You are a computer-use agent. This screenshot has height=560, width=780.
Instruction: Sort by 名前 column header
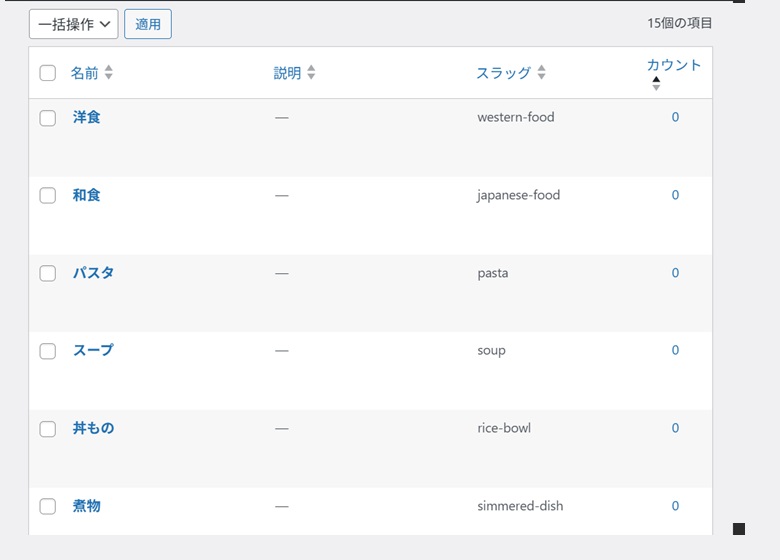pyautogui.click(x=85, y=73)
